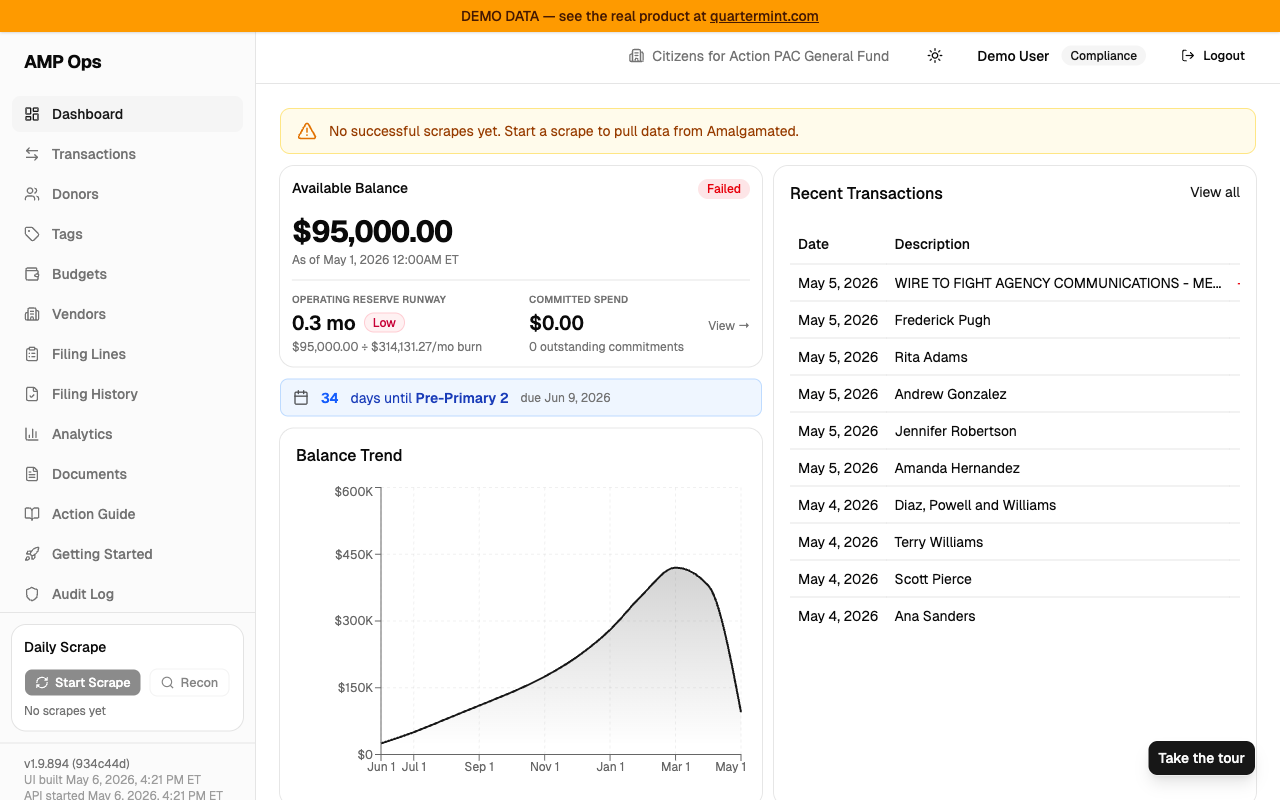Select Analytics from the sidebar
The image size is (1280, 800).
(127, 434)
